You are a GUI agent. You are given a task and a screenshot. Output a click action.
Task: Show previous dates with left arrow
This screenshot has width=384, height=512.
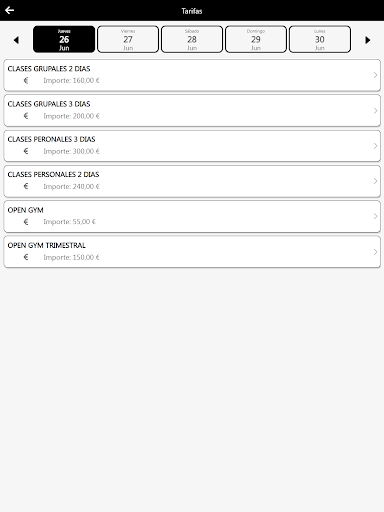tap(16, 40)
